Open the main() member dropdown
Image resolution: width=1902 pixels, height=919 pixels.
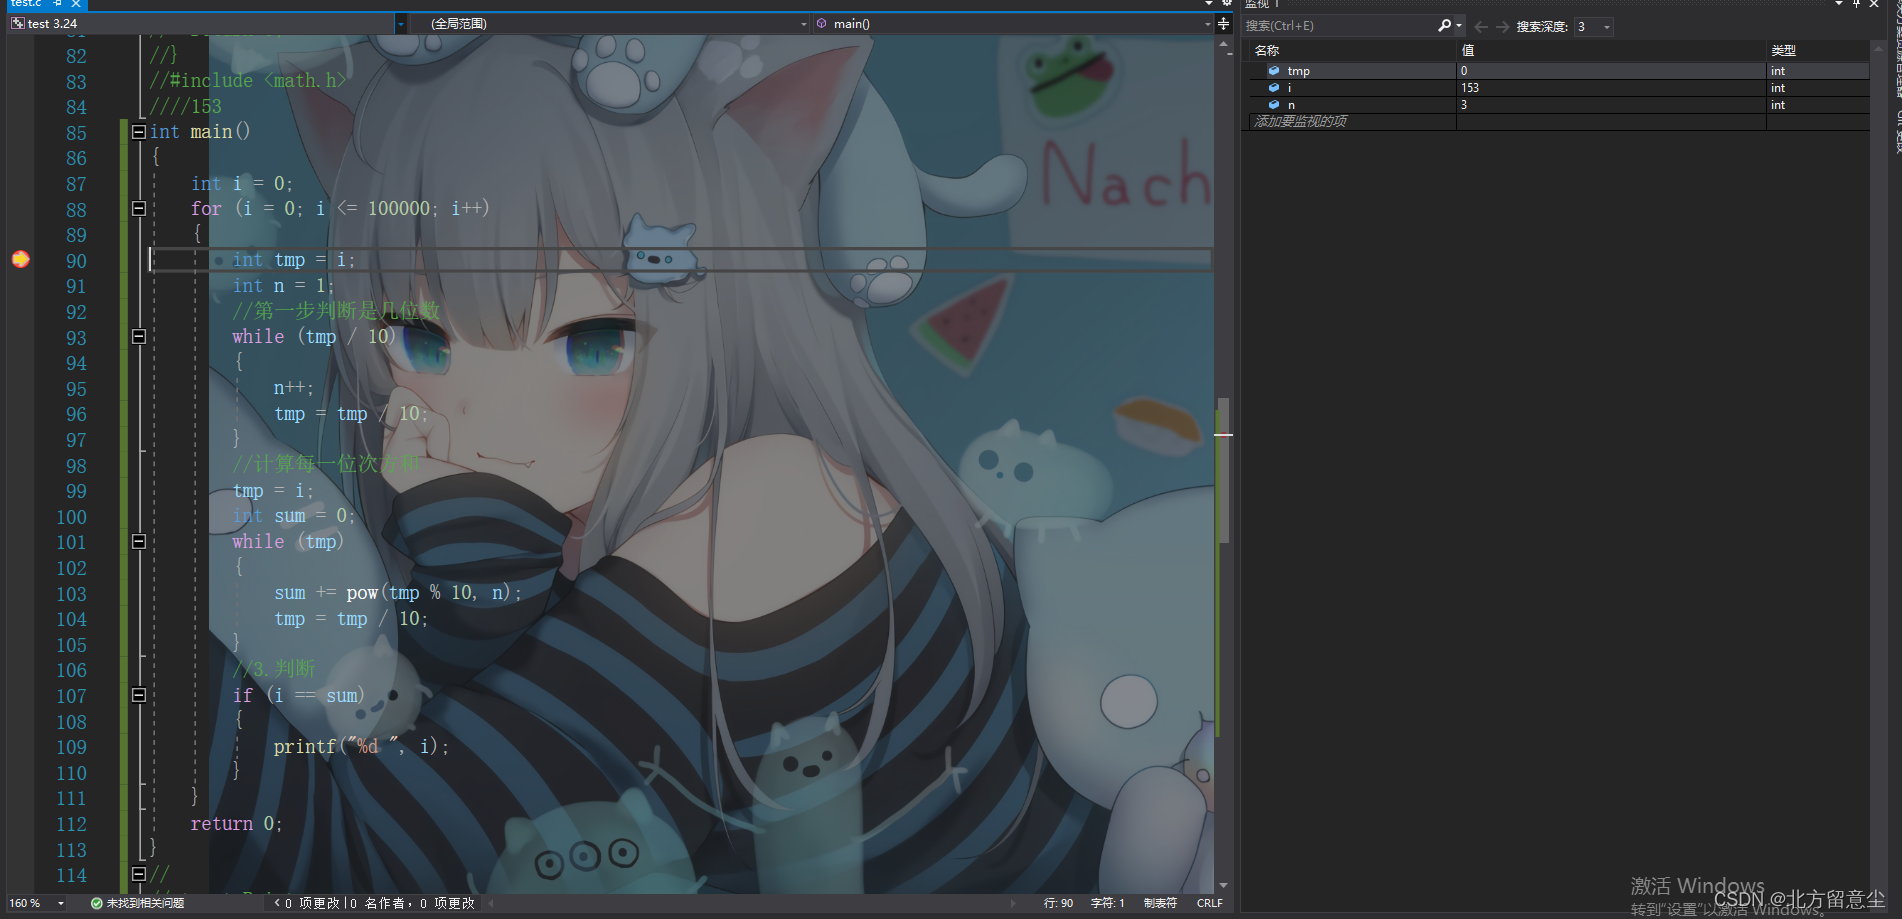(x=1207, y=23)
